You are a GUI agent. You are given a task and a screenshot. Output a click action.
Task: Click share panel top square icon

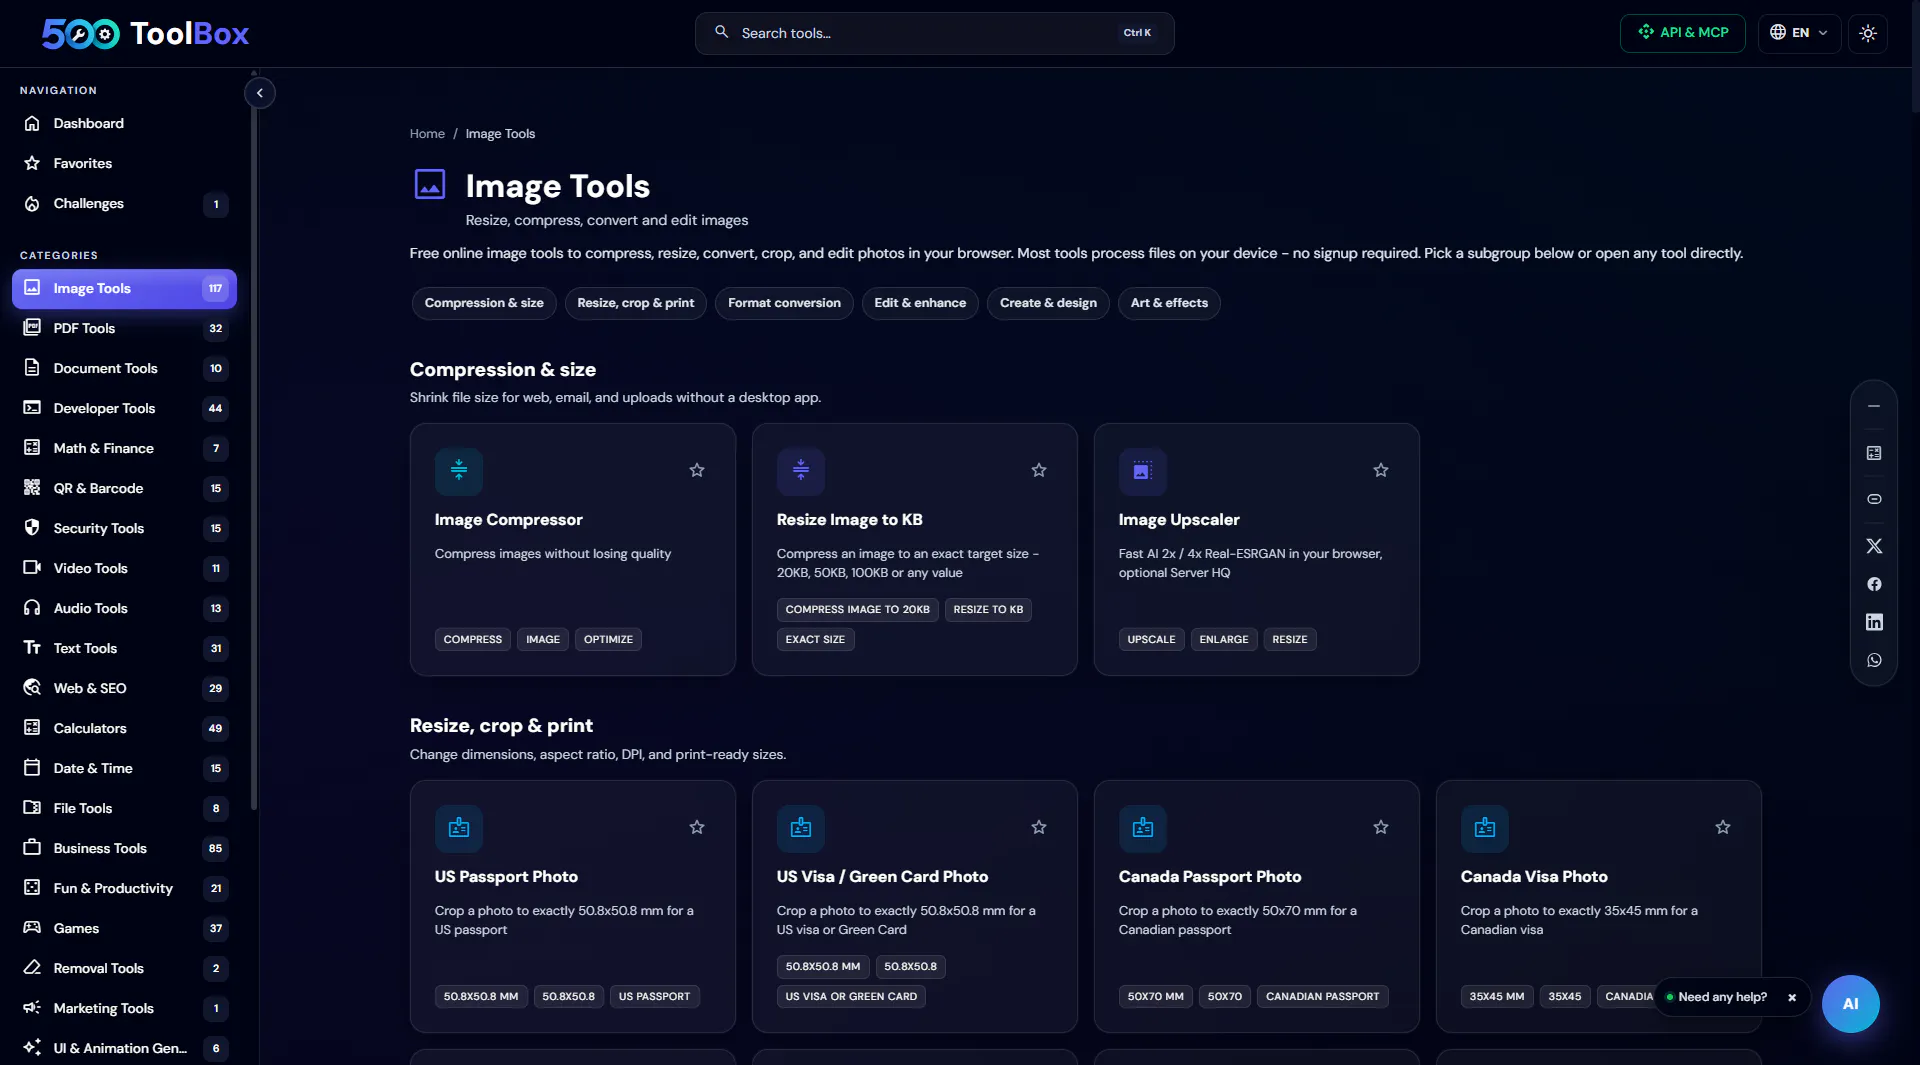[1874, 453]
